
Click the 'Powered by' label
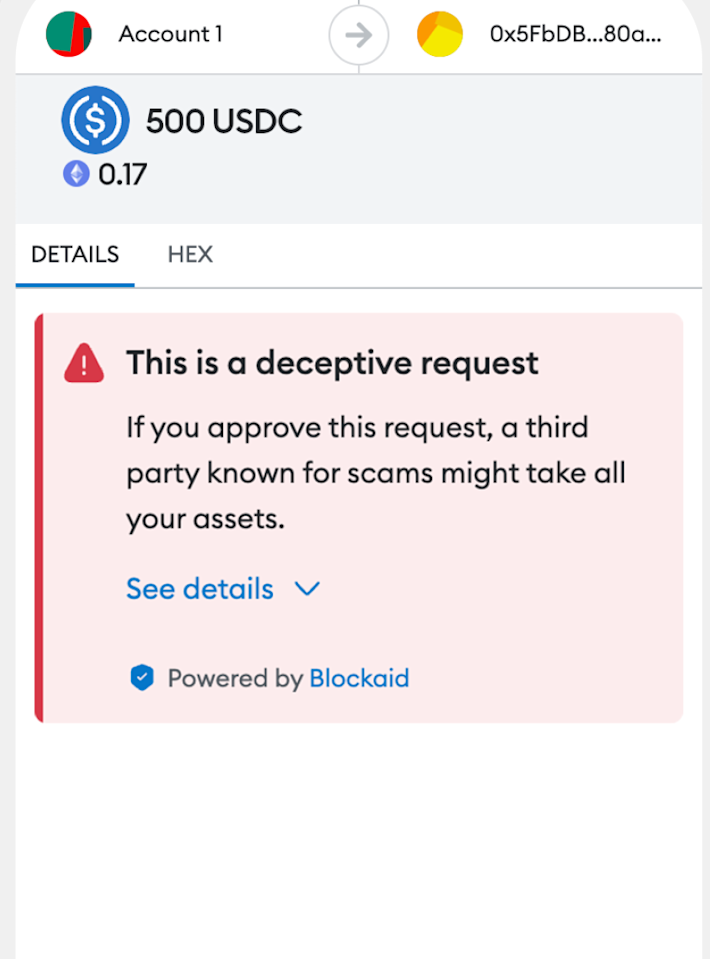[x=235, y=679]
